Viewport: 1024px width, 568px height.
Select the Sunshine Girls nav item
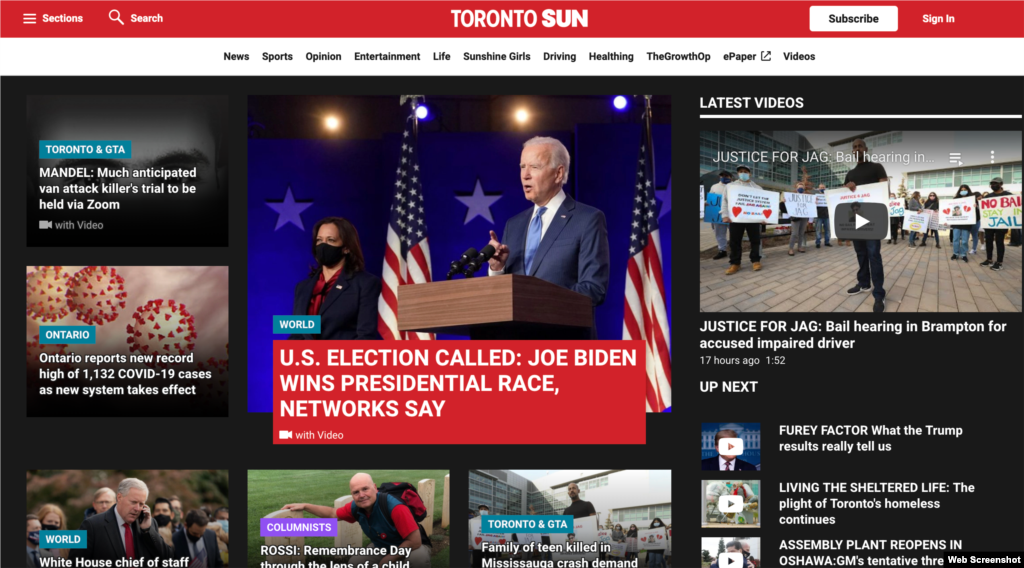pyautogui.click(x=496, y=57)
